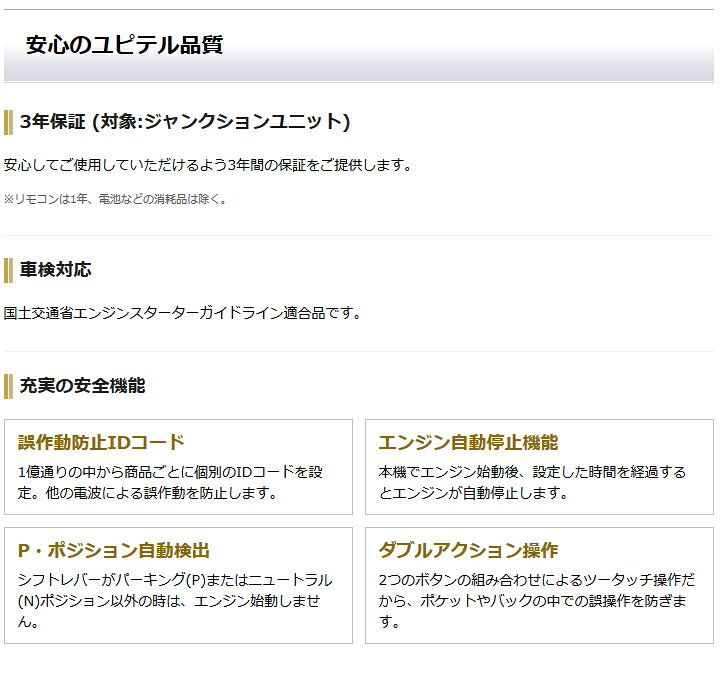Click the 充実の安全機能 heading
Image resolution: width=720 pixels, height=700 pixels.
pos(82,385)
